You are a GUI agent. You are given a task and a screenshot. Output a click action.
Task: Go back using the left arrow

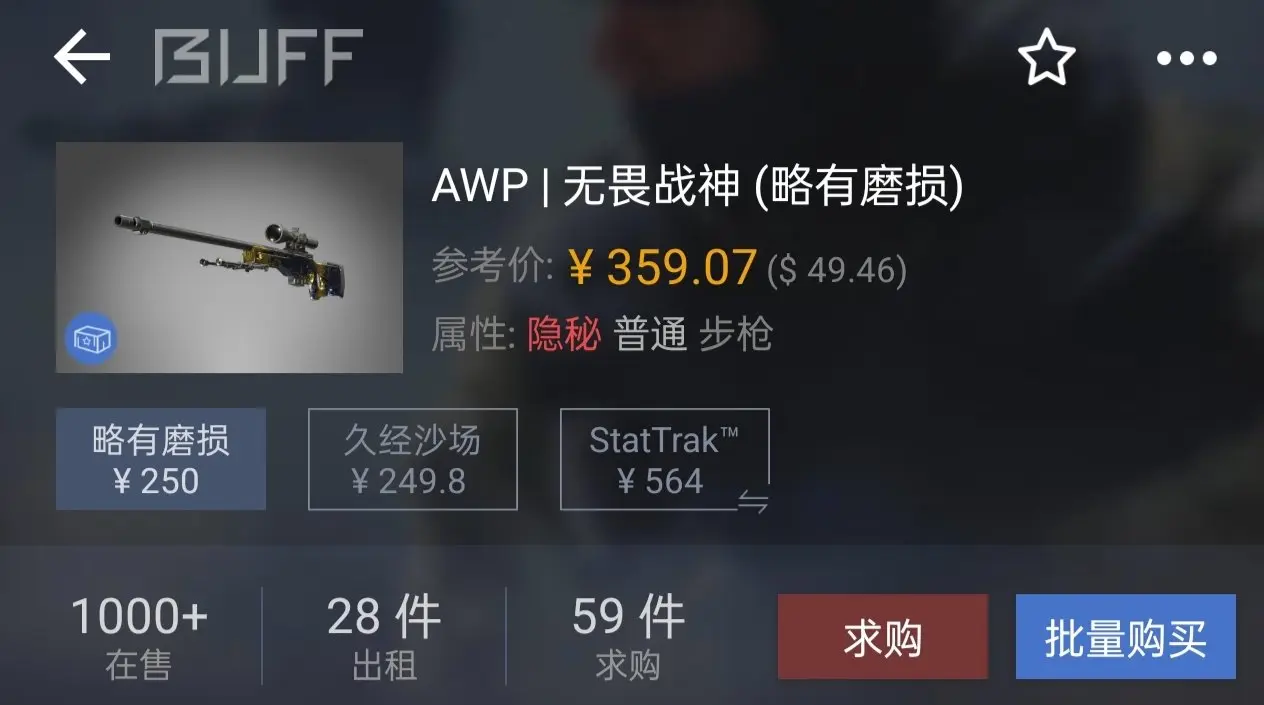pos(82,57)
